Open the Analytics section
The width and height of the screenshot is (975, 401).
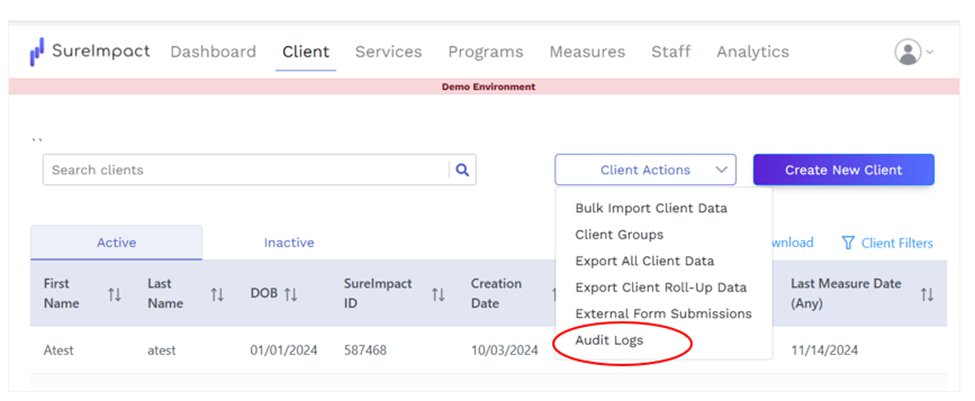753,52
